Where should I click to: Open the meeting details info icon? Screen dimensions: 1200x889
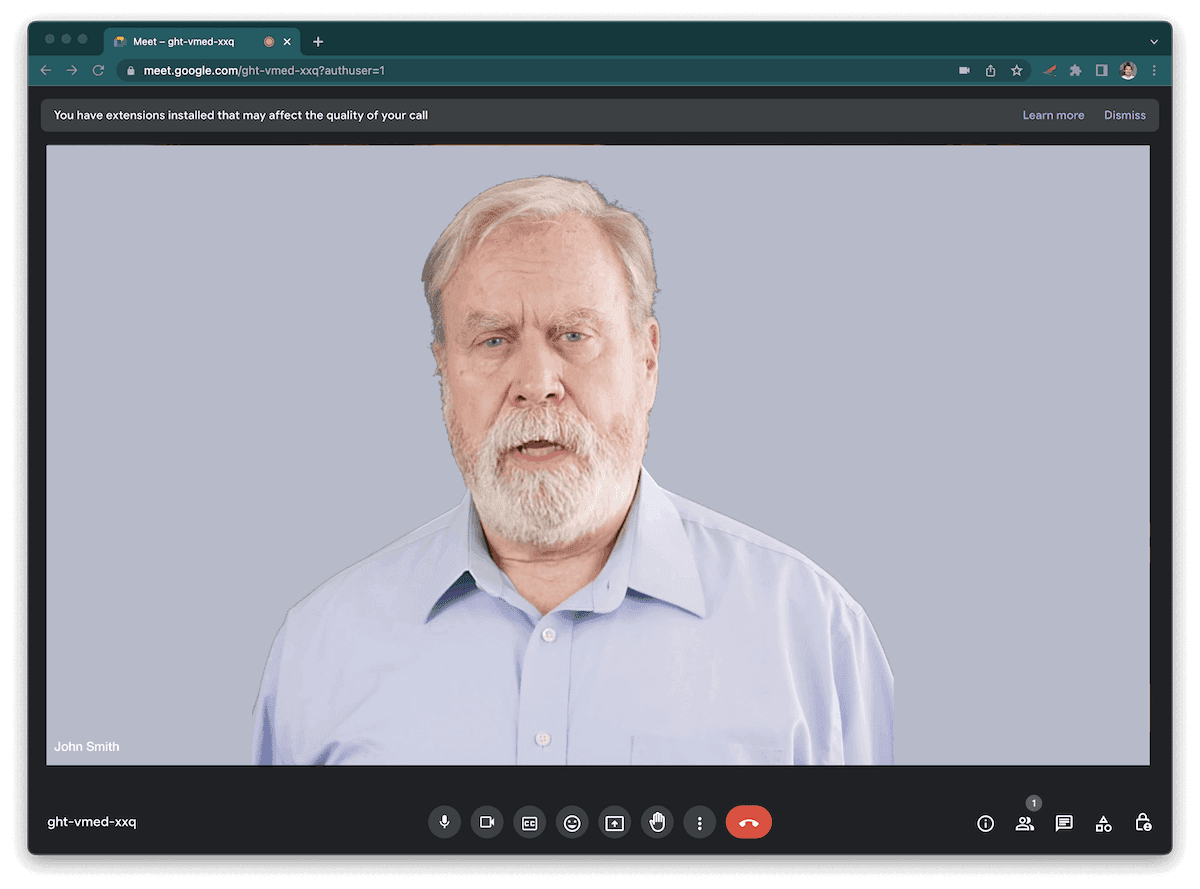coord(985,823)
